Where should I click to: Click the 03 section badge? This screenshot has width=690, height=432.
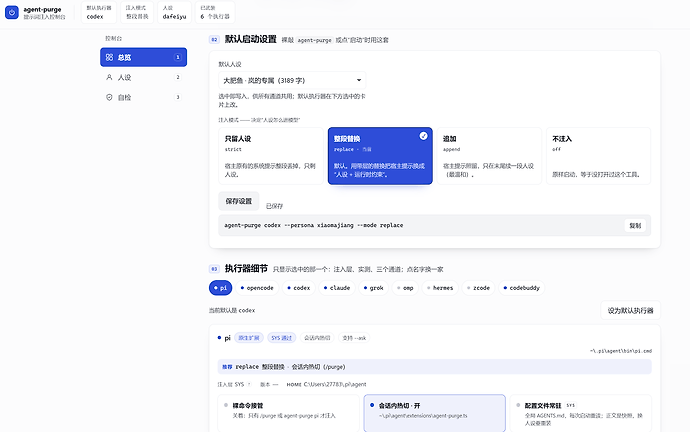[x=214, y=269]
